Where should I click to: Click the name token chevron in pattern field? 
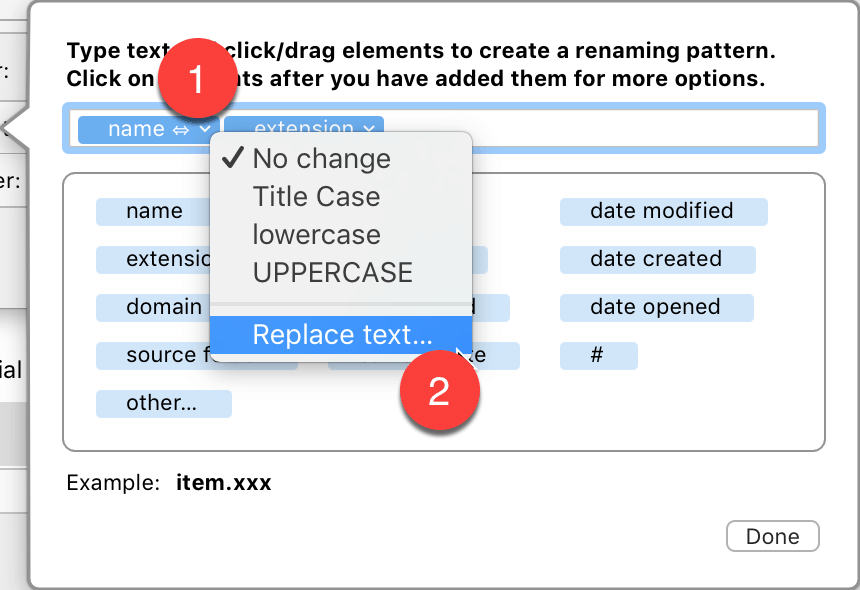click(x=205, y=129)
